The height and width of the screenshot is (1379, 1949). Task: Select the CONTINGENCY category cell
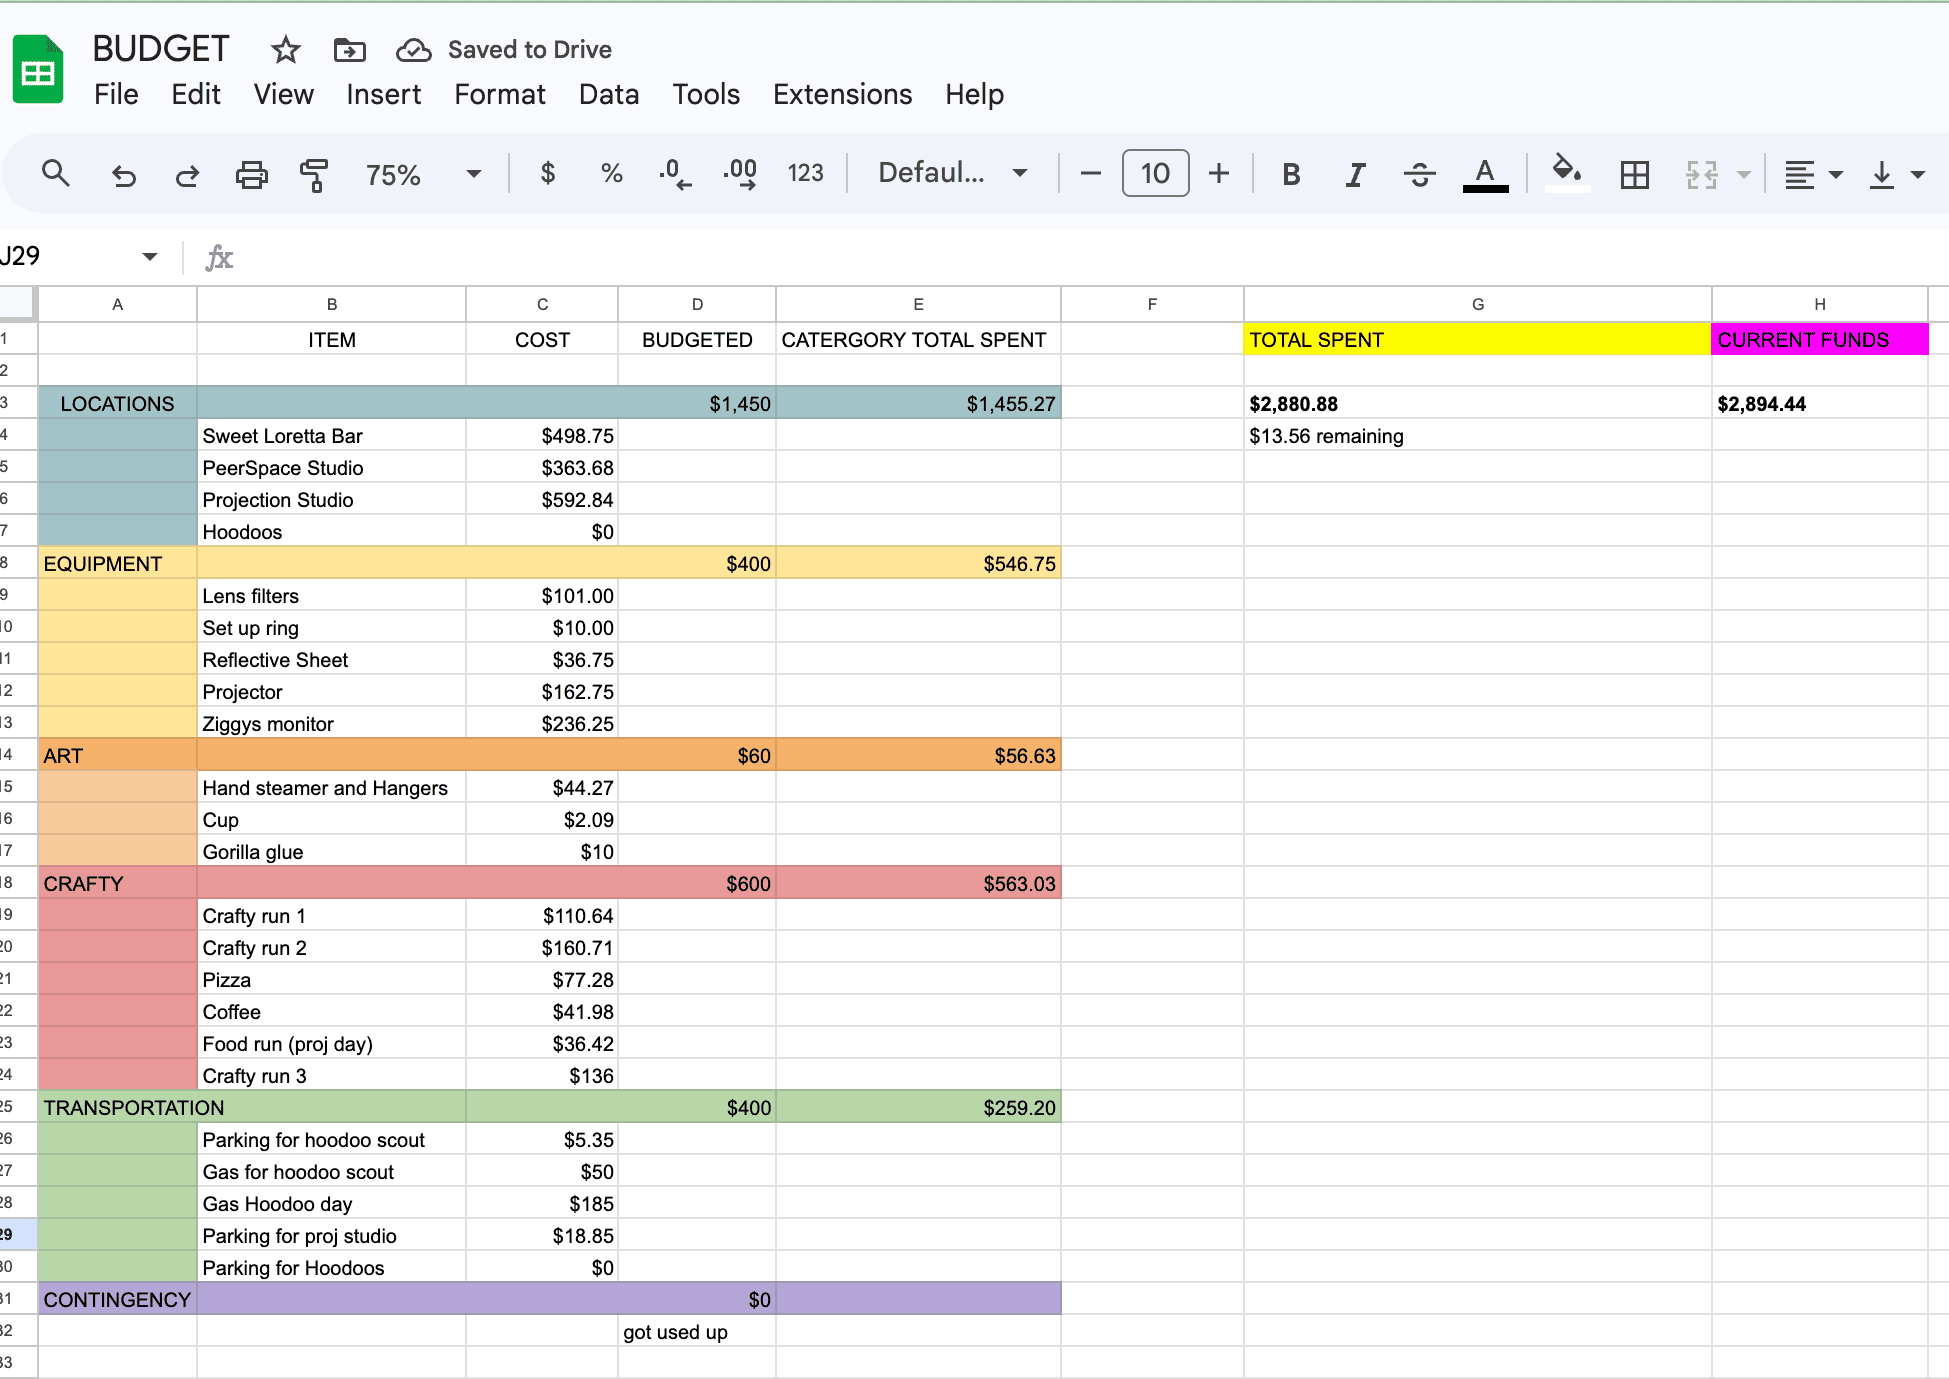(x=117, y=1299)
